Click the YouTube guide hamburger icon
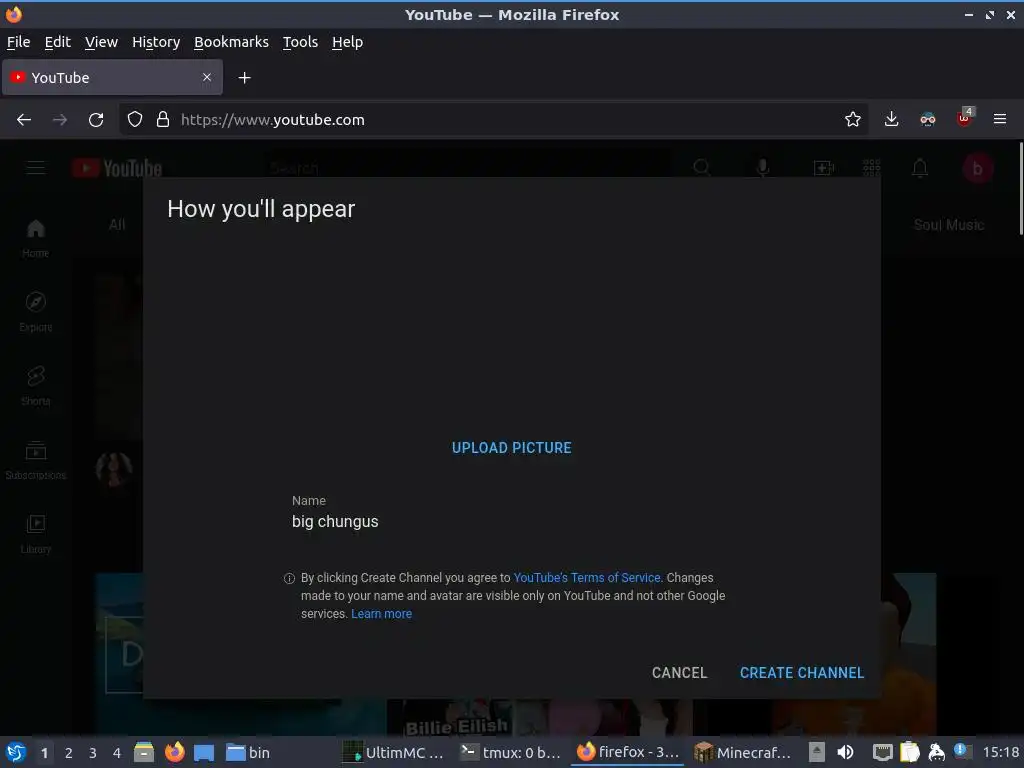 coord(36,168)
